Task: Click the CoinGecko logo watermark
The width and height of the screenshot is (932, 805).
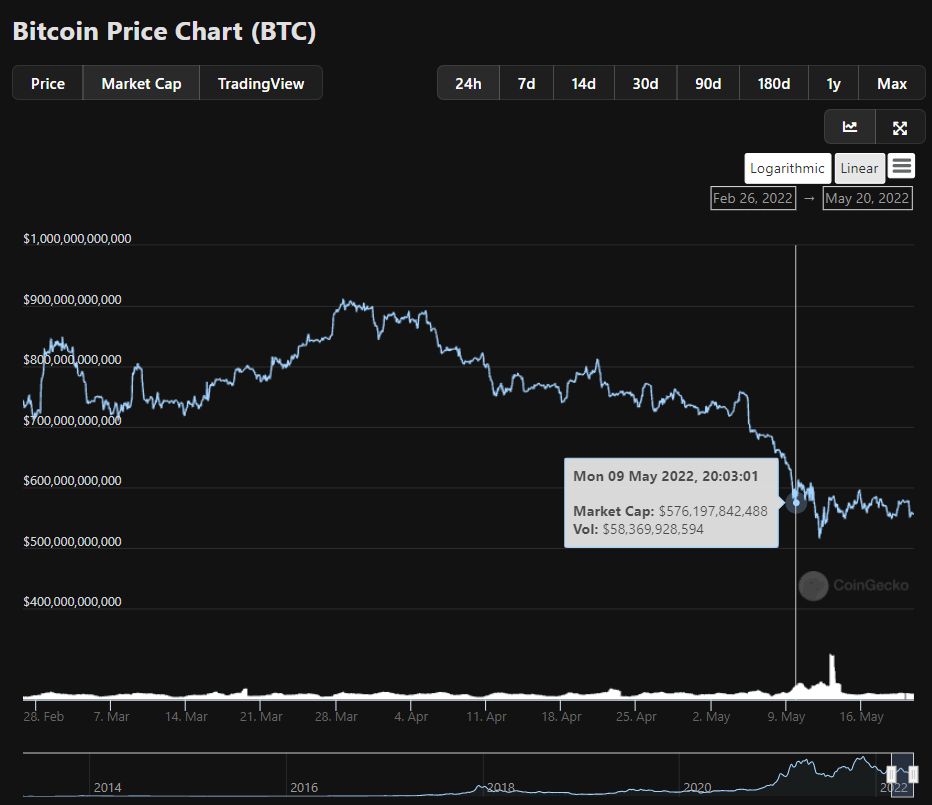Action: 854,585
